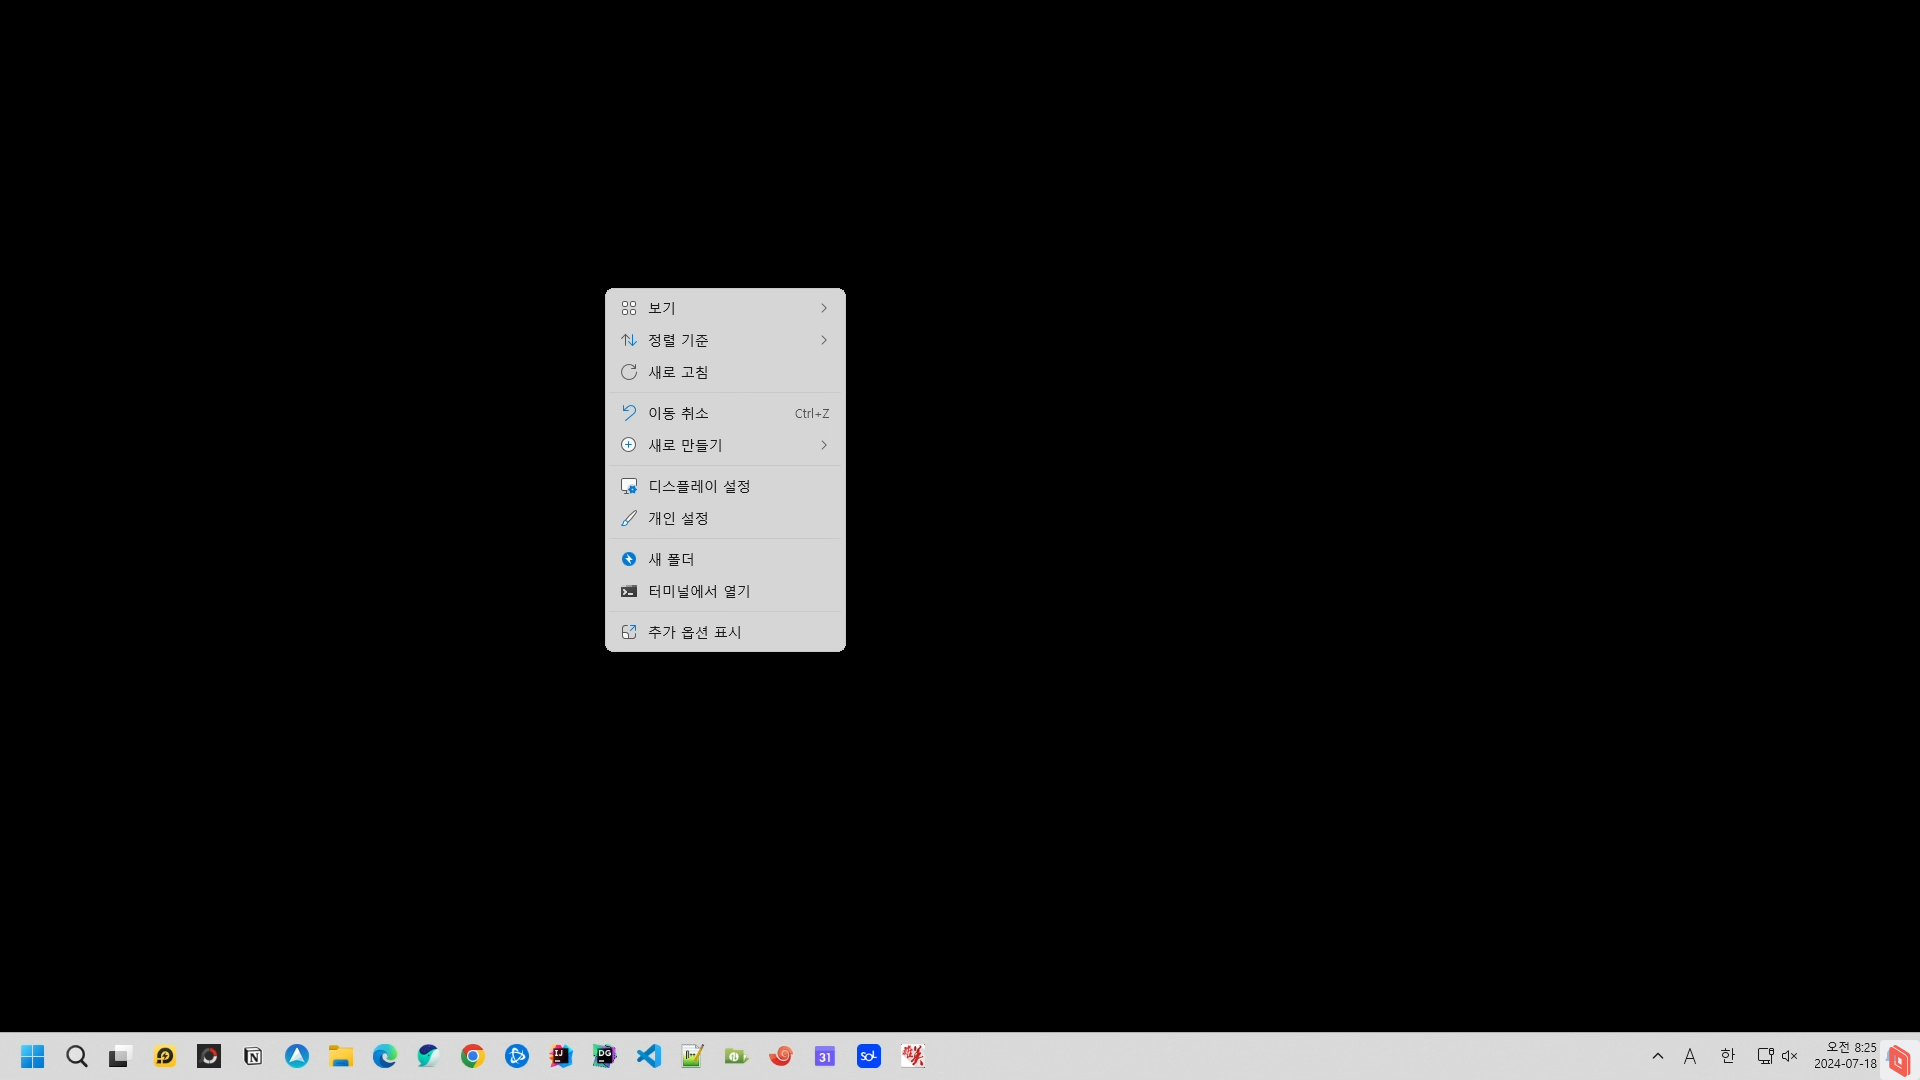The width and height of the screenshot is (1920, 1080).
Task: Toggle the 한 Korean input mode indicator
Action: (x=1727, y=1056)
